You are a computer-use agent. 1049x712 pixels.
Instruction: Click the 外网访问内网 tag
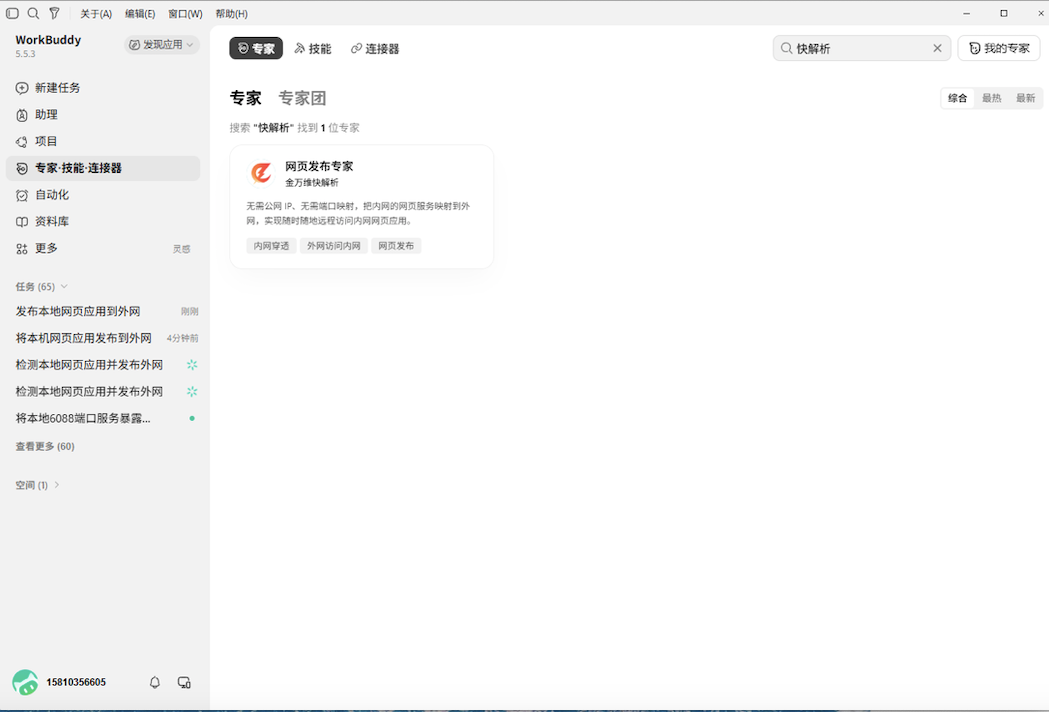click(x=334, y=246)
